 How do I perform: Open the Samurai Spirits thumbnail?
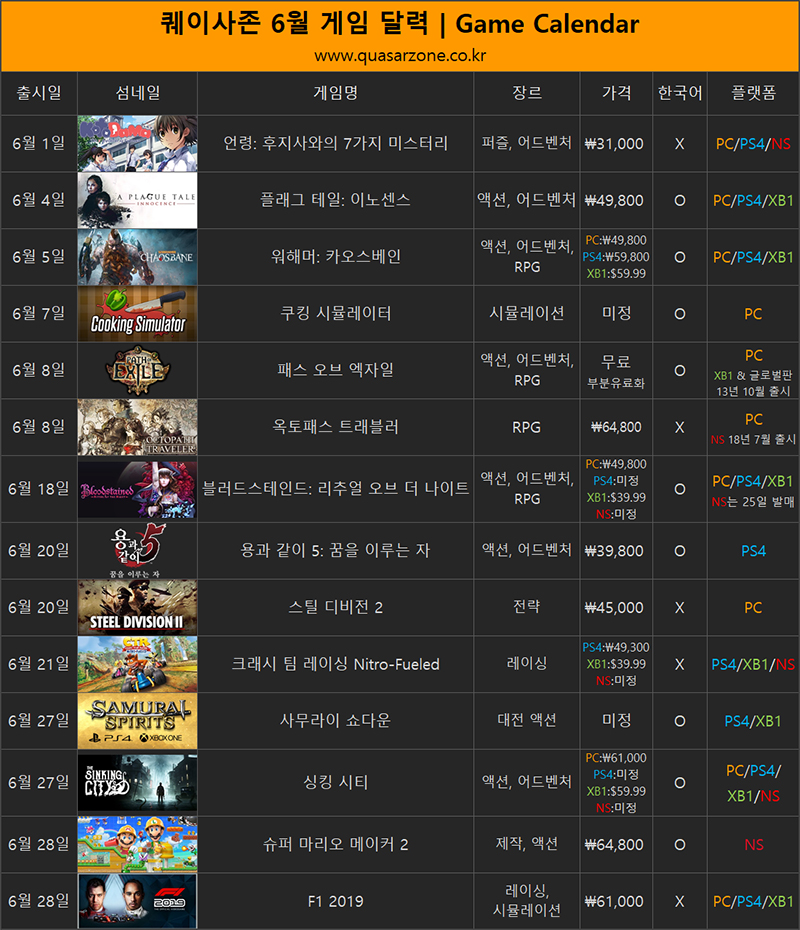pyautogui.click(x=138, y=721)
